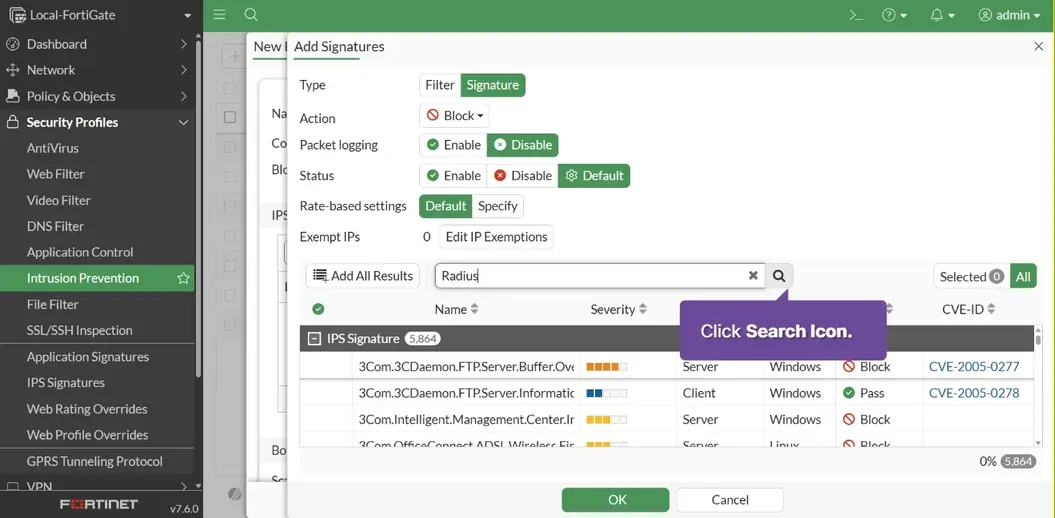Click severity bar of 3Com.Intelligent.Management.Center row

606,420
